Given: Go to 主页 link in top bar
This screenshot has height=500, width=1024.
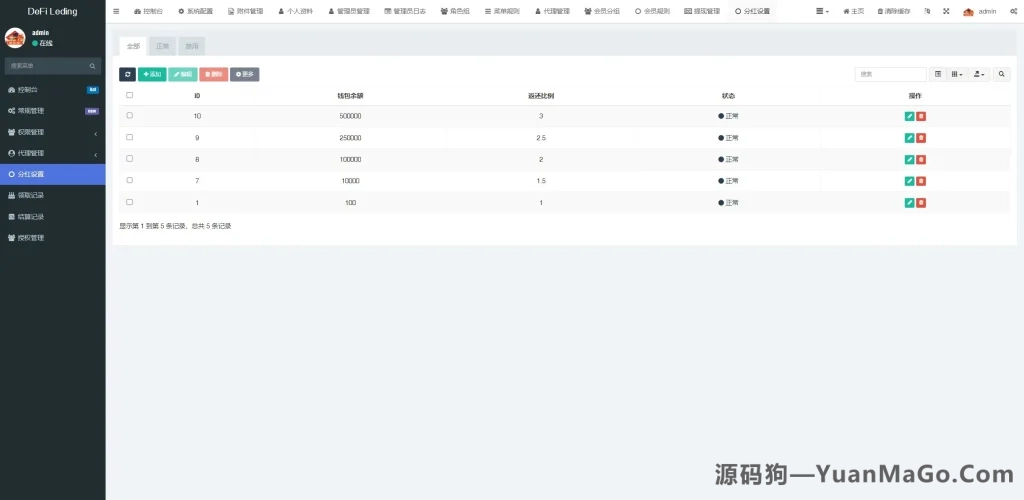Looking at the screenshot, I should click(854, 12).
